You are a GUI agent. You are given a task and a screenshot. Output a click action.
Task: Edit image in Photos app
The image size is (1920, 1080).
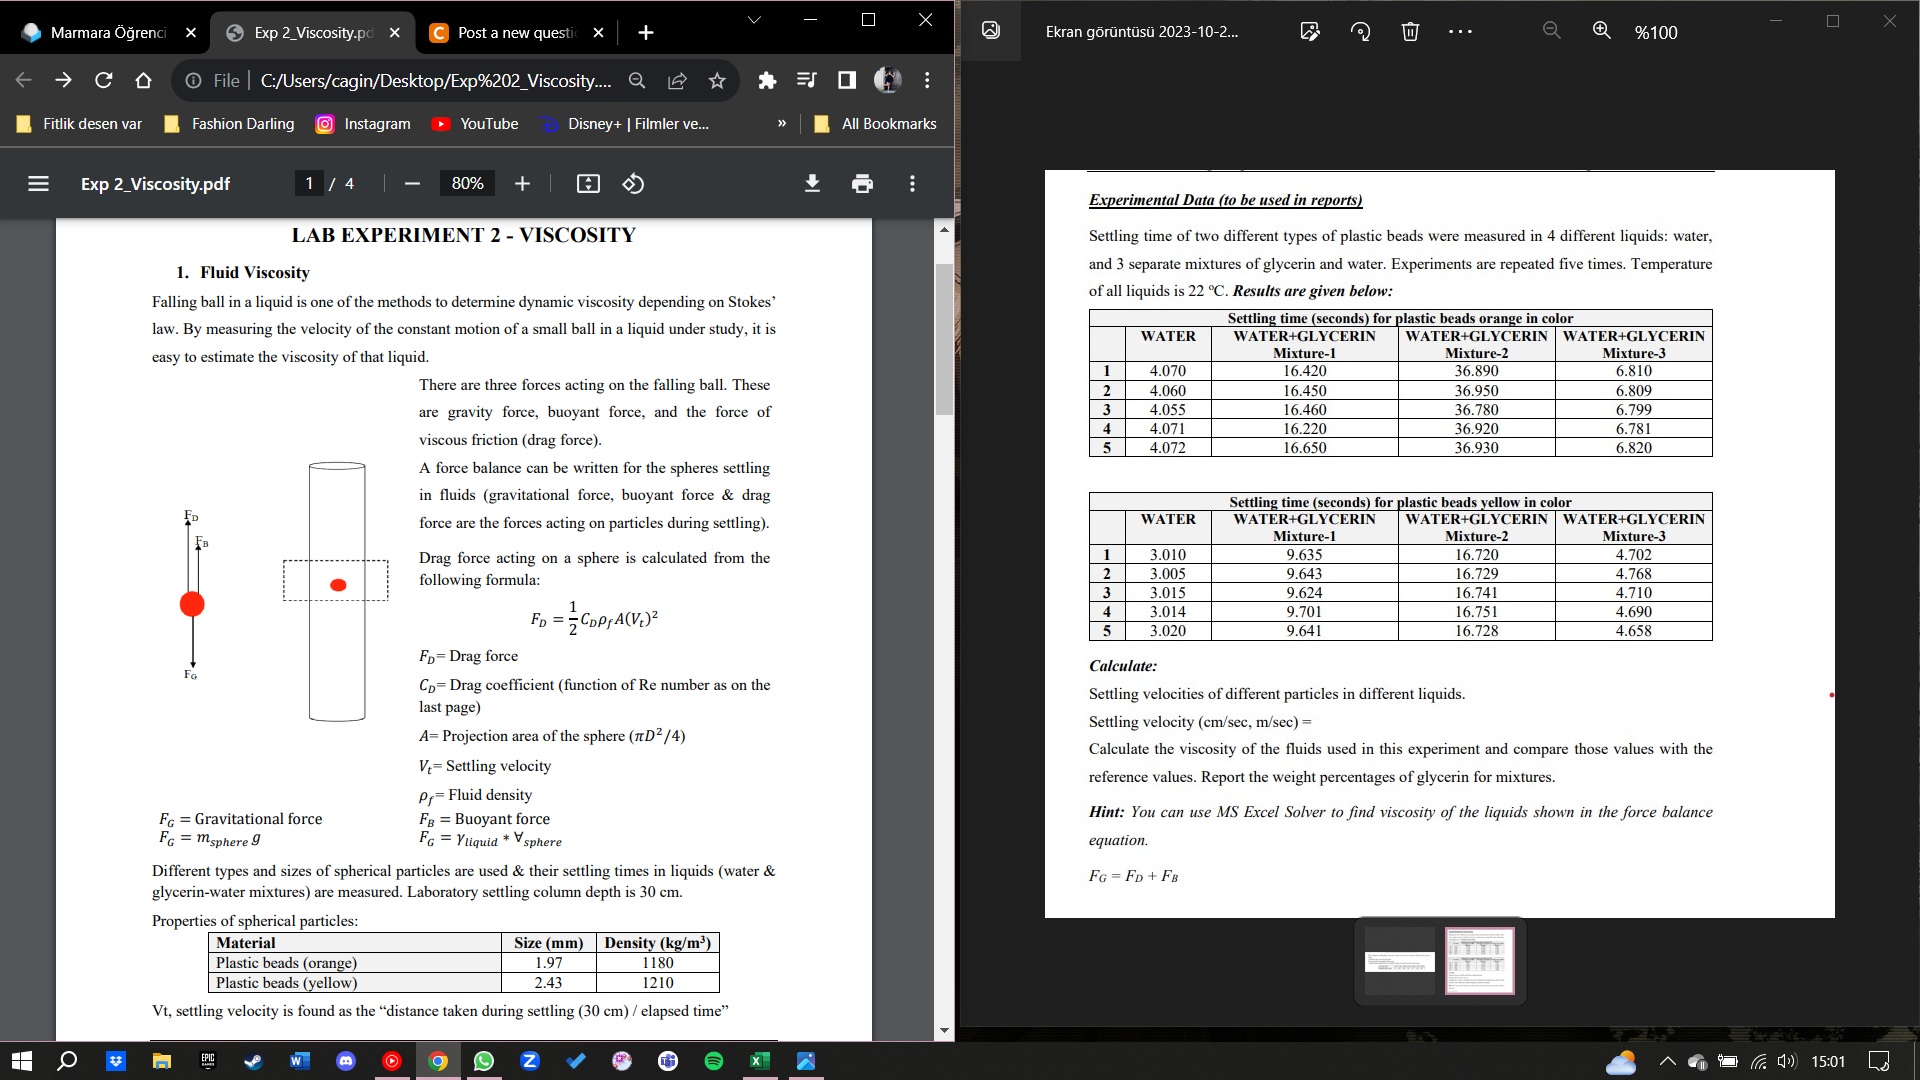pos(1309,31)
